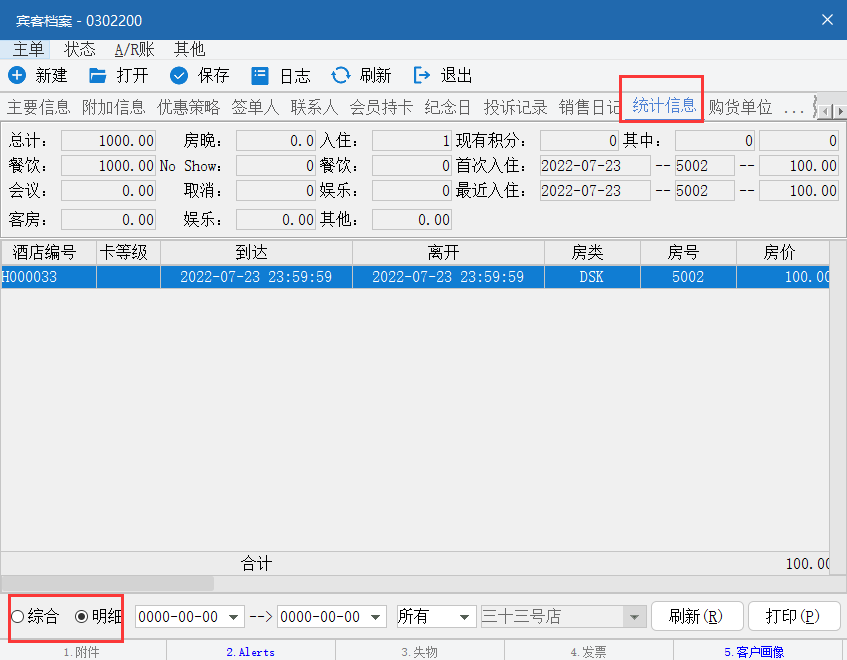Screen dimensions: 847x660
Task: Switch to 会员持卡 tab
Action: point(381,107)
